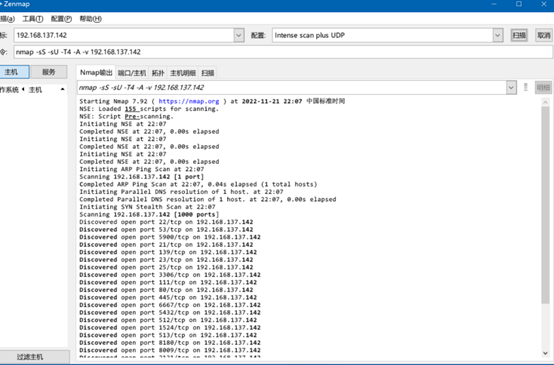The image size is (554, 365).
Task: Minimize the Zenmap window
Action: coord(494,4)
